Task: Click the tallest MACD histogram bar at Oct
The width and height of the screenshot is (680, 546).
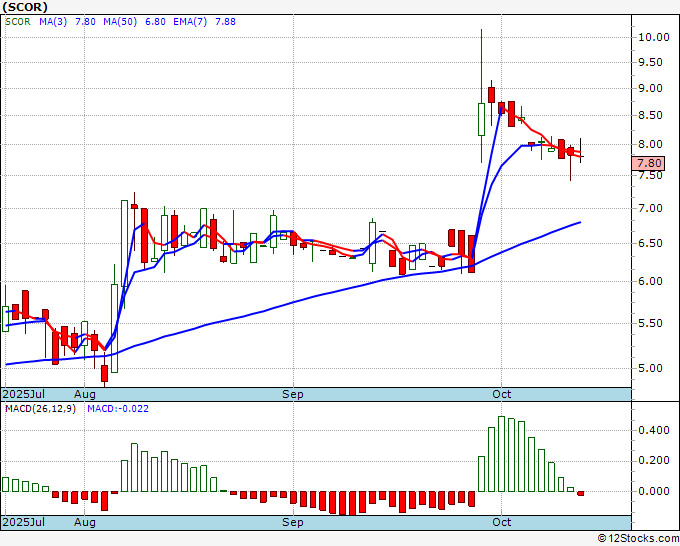Action: tap(501, 454)
